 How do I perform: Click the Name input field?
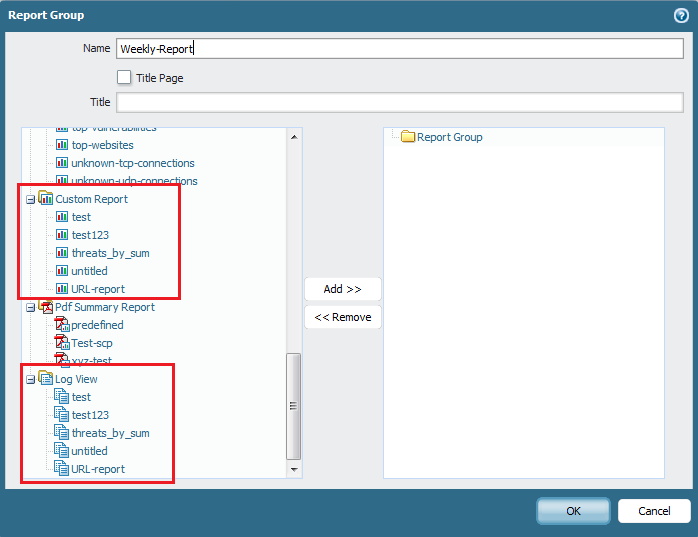click(x=400, y=49)
